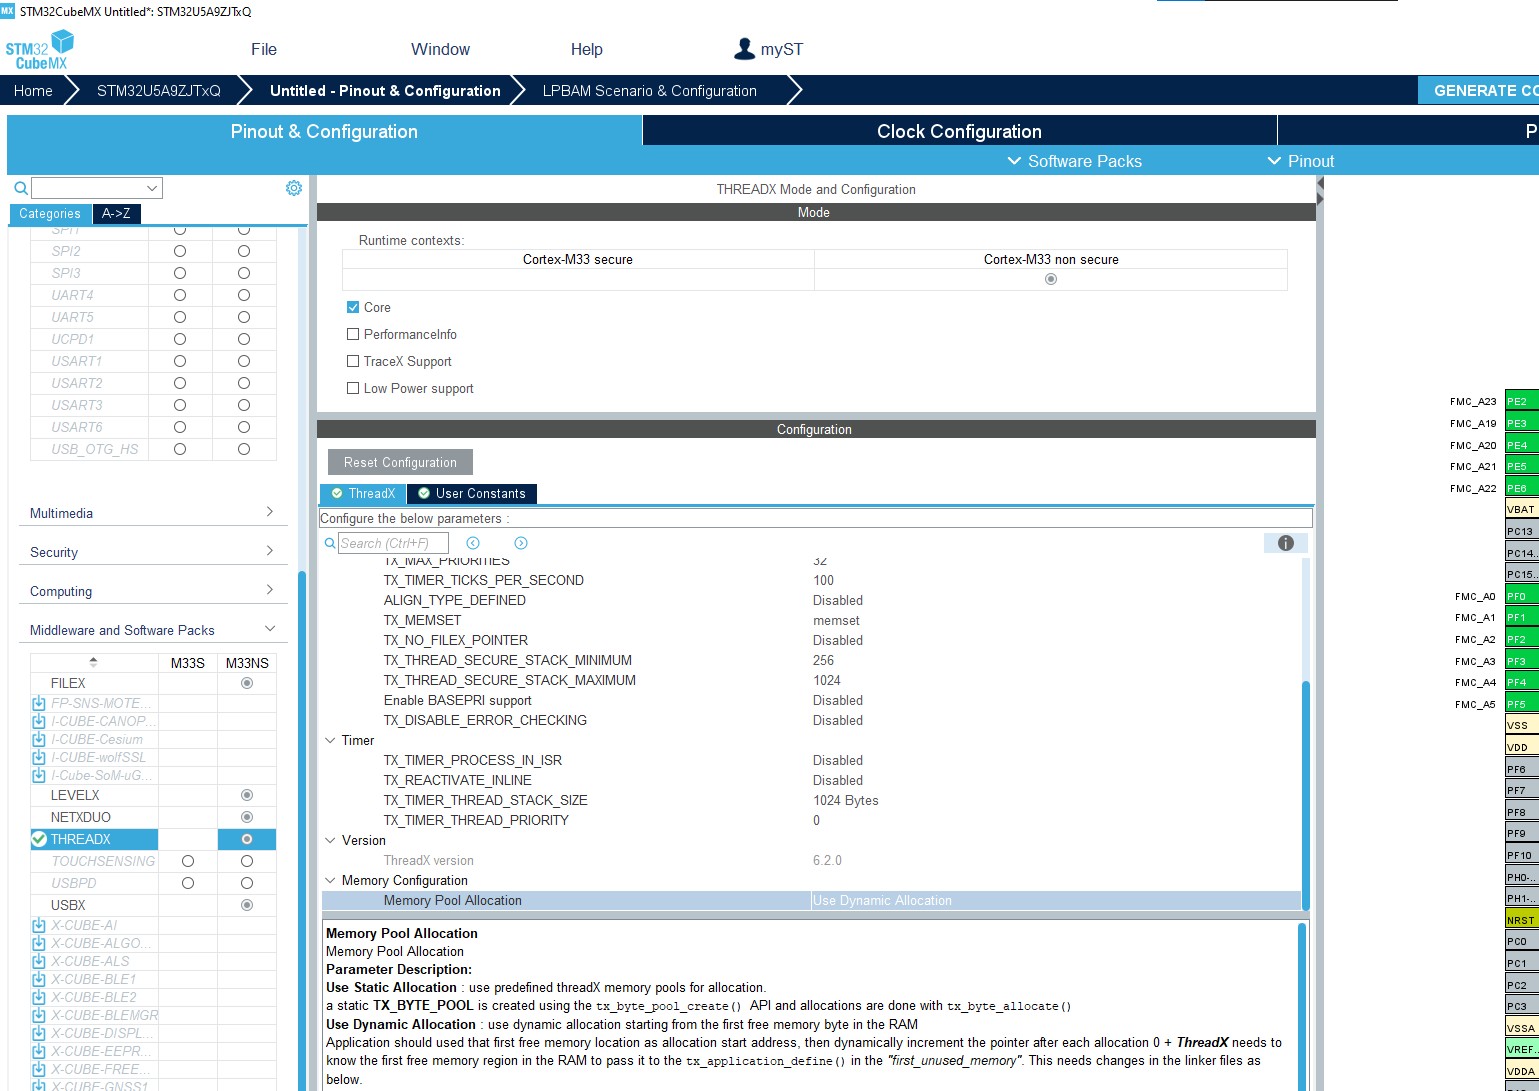1539x1091 pixels.
Task: Click the parameter description vertical scrollbar
Action: [1302, 1005]
